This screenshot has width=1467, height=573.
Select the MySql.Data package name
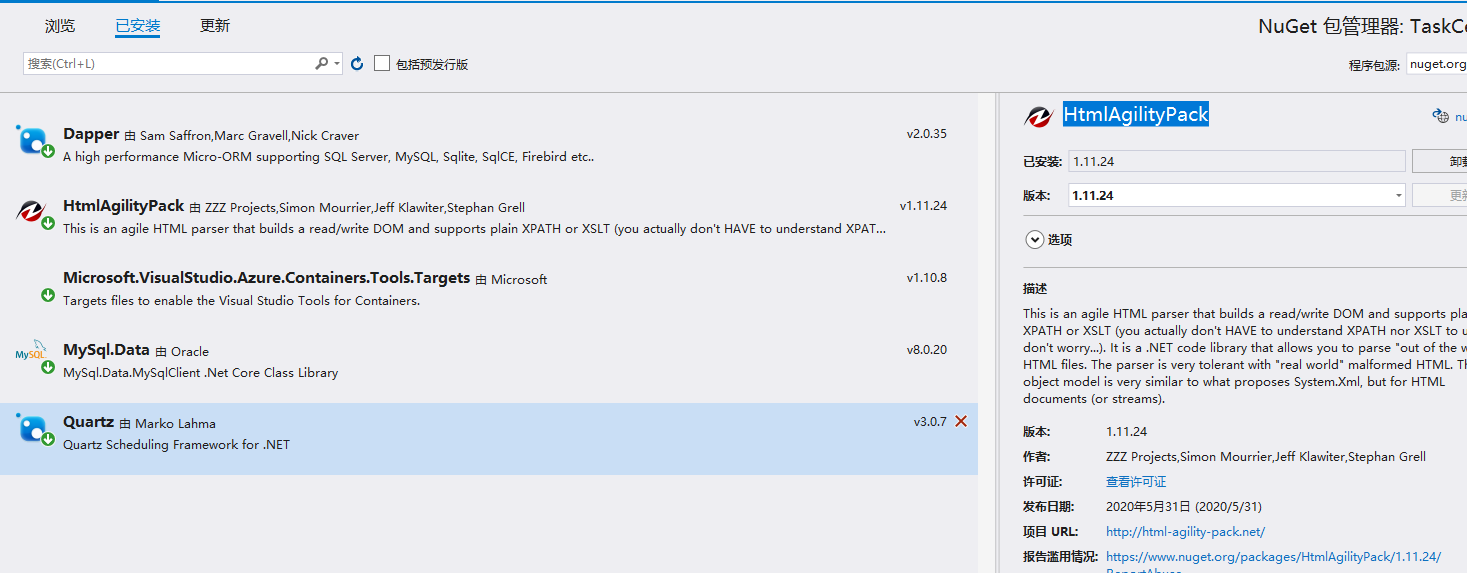[x=106, y=350]
